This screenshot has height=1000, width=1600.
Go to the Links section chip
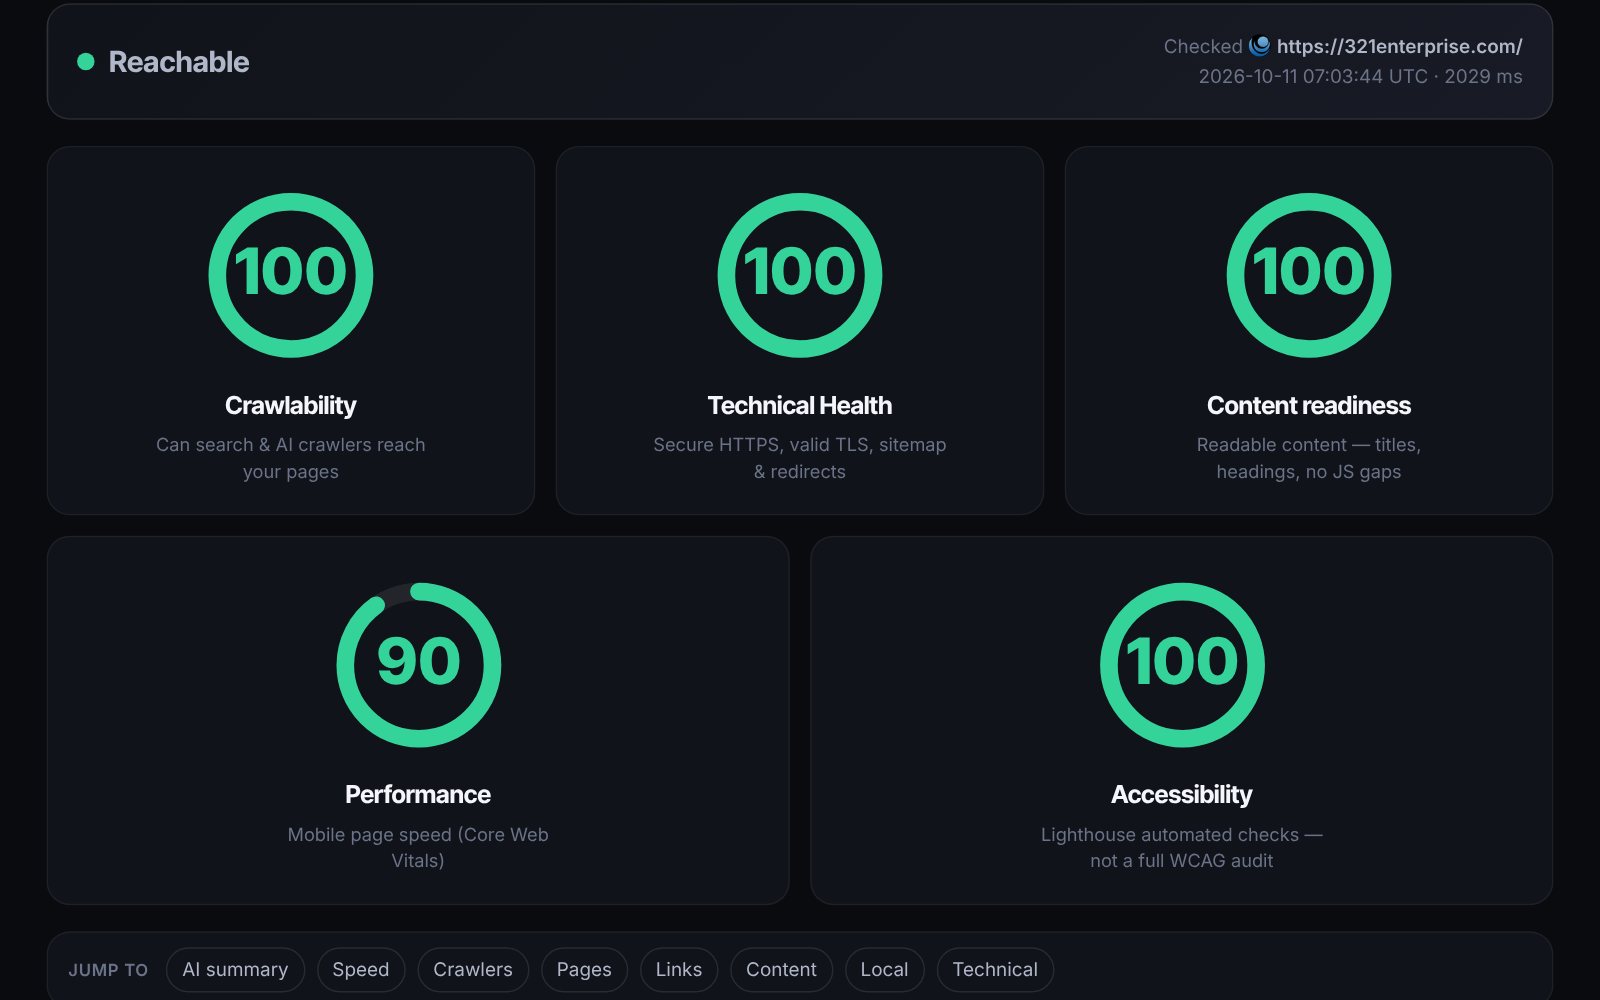coord(679,970)
